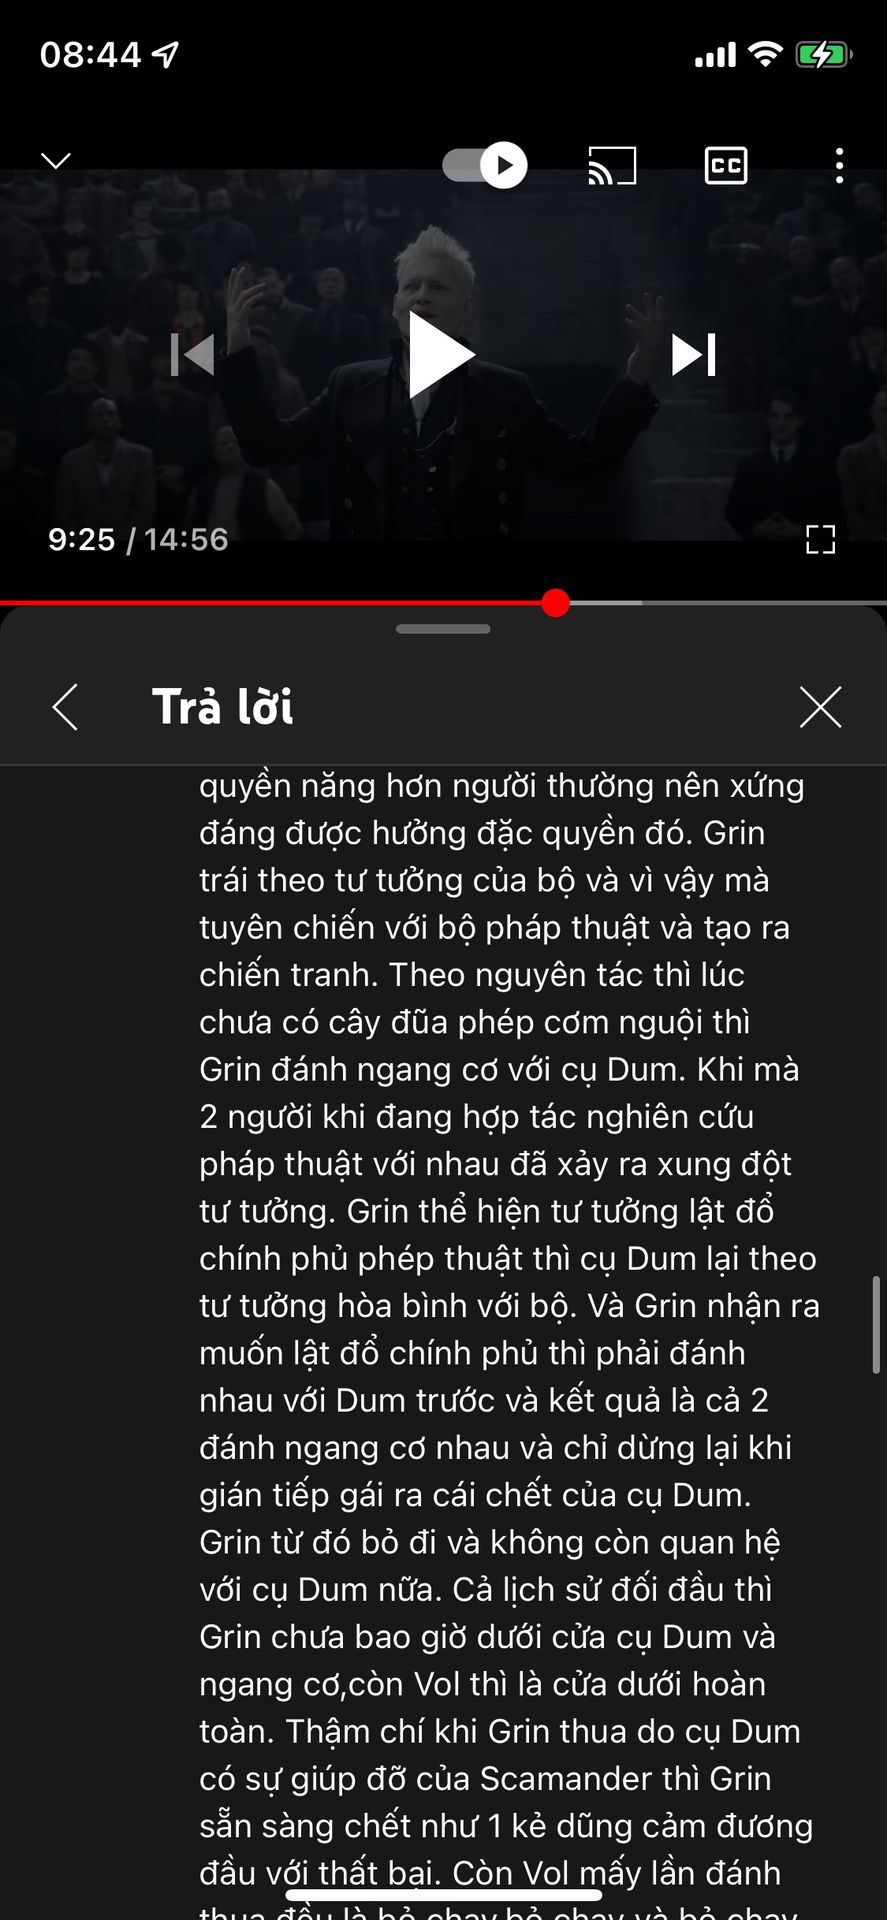Screen dimensions: 887x1920
Task: Play the paused video
Action: [x=442, y=355]
